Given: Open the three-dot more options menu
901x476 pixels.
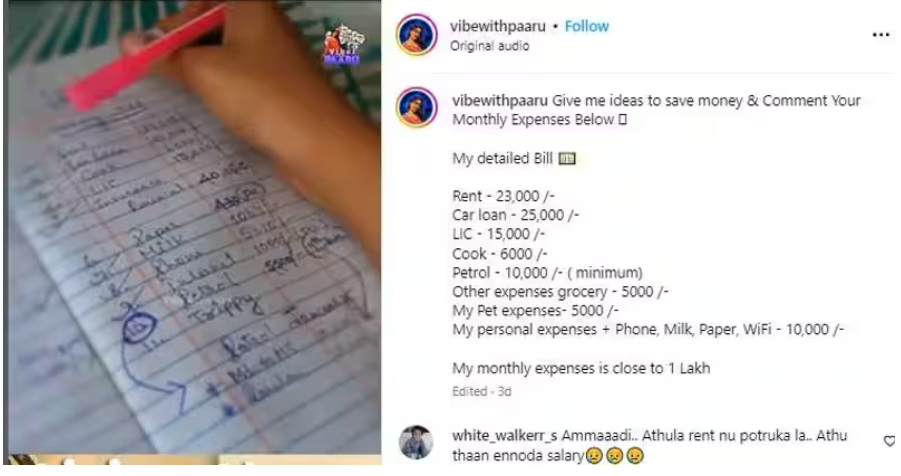Looking at the screenshot, I should [x=880, y=35].
